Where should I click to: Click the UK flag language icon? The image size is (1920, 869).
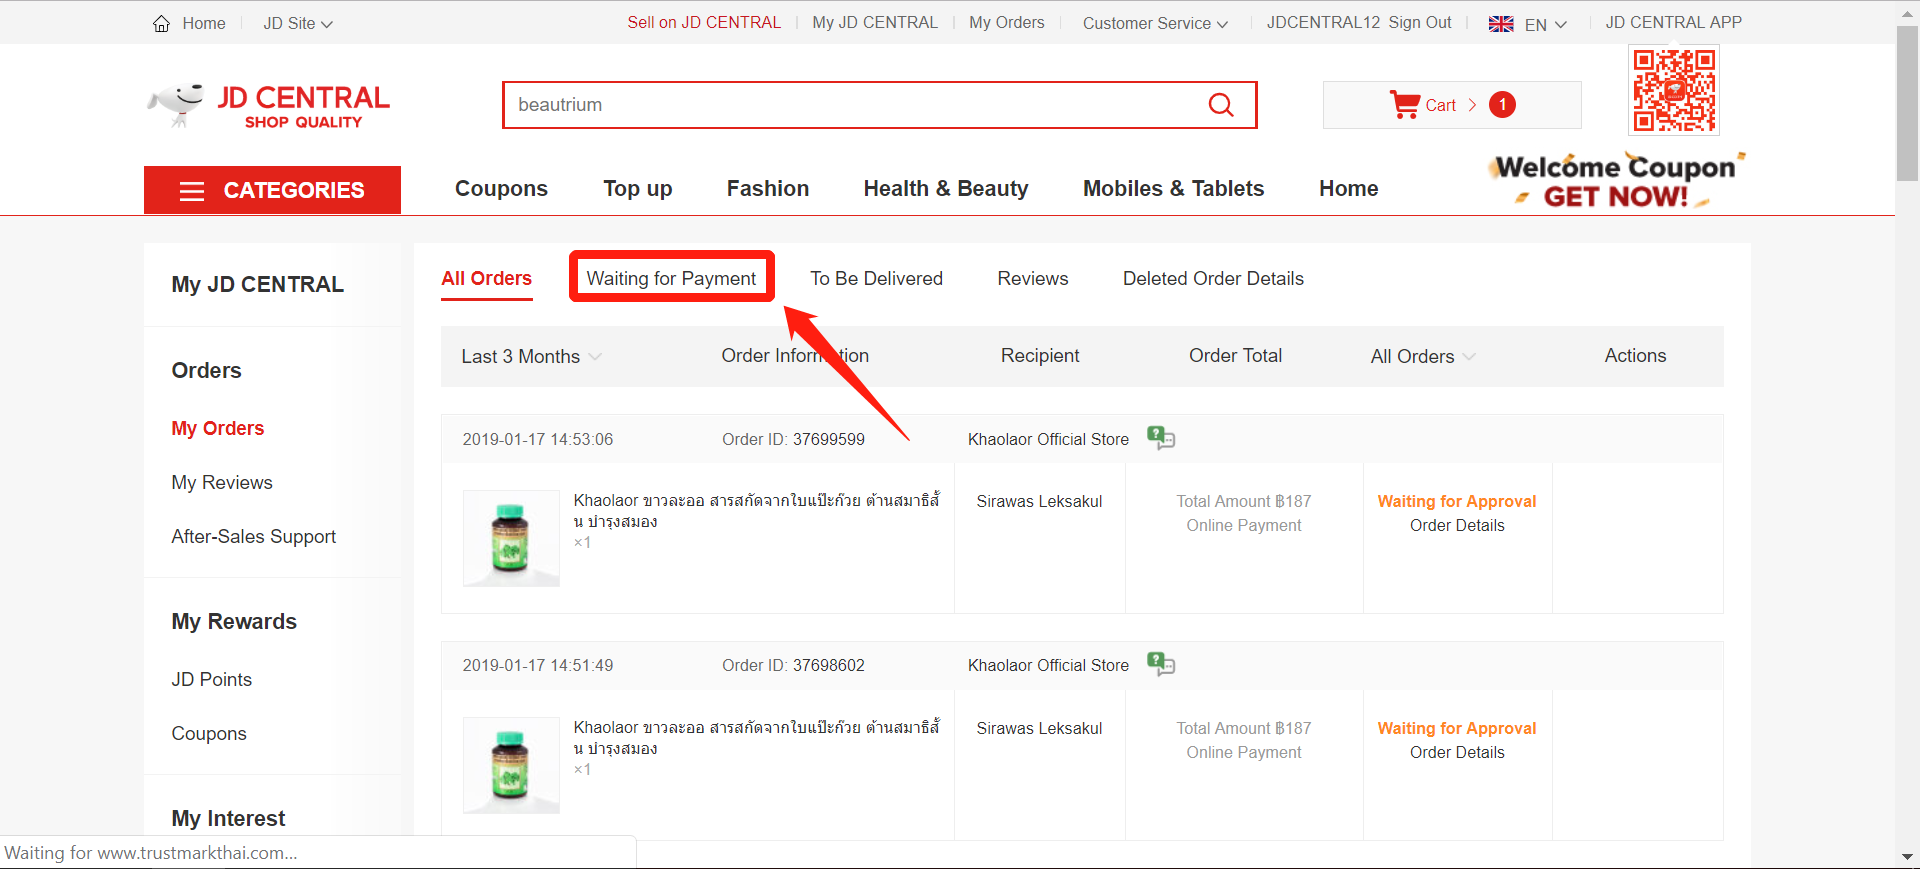1501,24
